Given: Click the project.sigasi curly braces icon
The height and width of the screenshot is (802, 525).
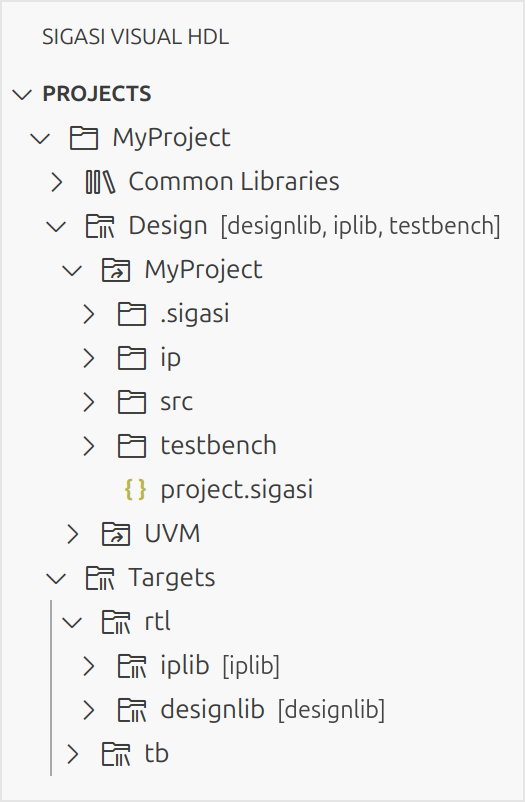Looking at the screenshot, I should click(x=136, y=489).
